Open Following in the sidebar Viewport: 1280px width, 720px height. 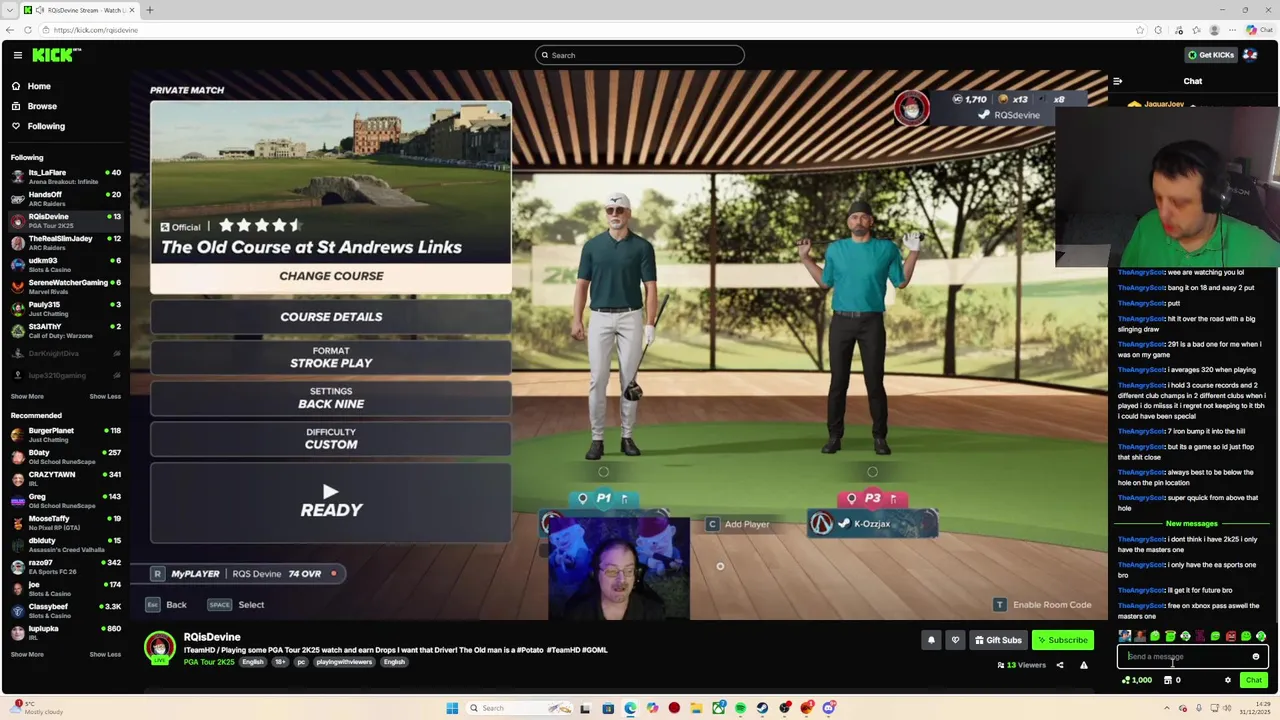point(46,126)
